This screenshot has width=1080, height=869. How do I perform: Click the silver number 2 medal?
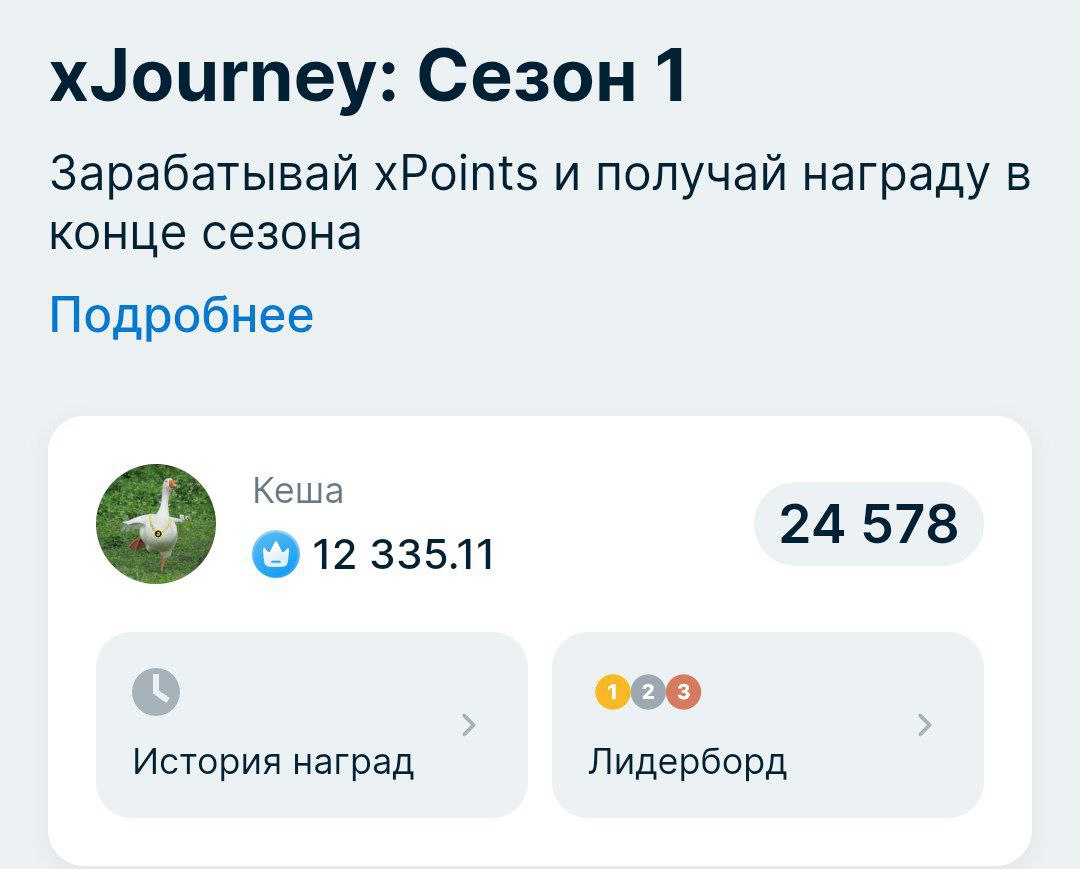coord(648,691)
